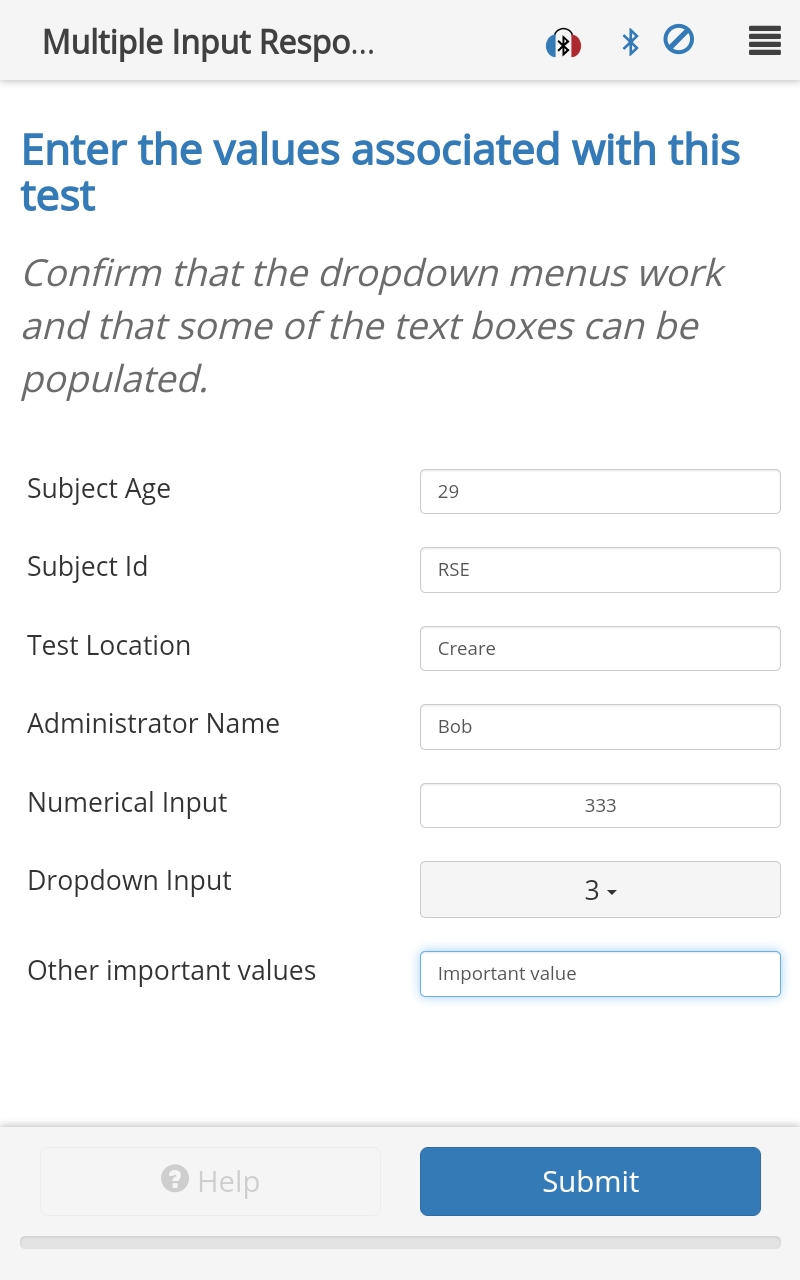Open the hamburger menu
800x1280 pixels.
[764, 41]
